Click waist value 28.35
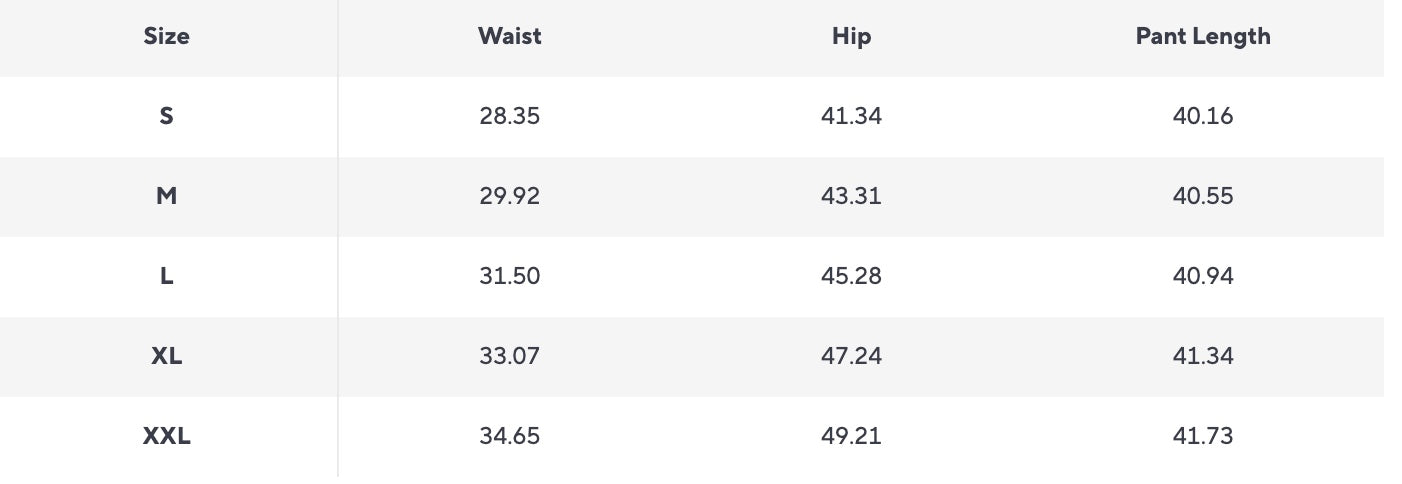This screenshot has height=484, width=1402. click(509, 116)
